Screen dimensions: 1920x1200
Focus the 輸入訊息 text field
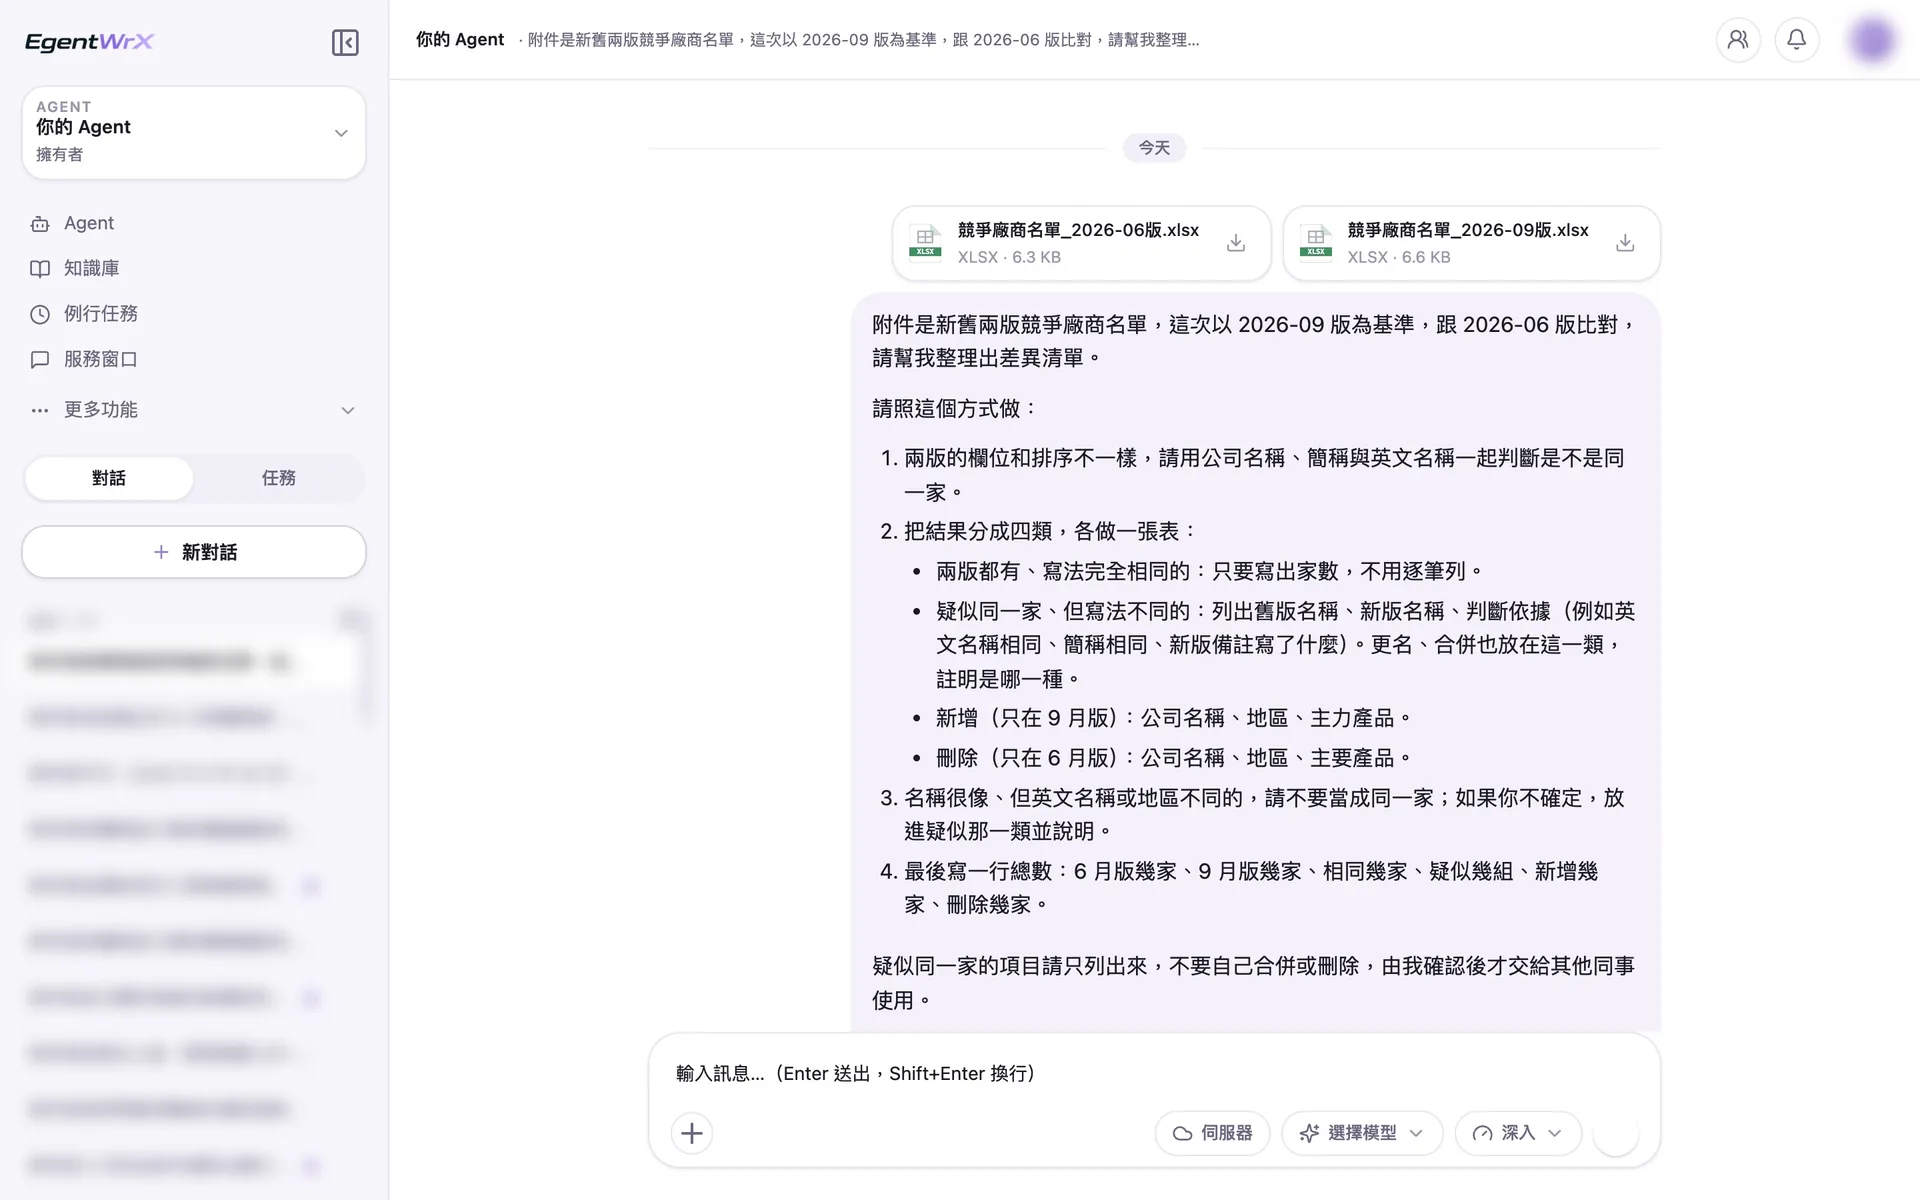1154,1073
